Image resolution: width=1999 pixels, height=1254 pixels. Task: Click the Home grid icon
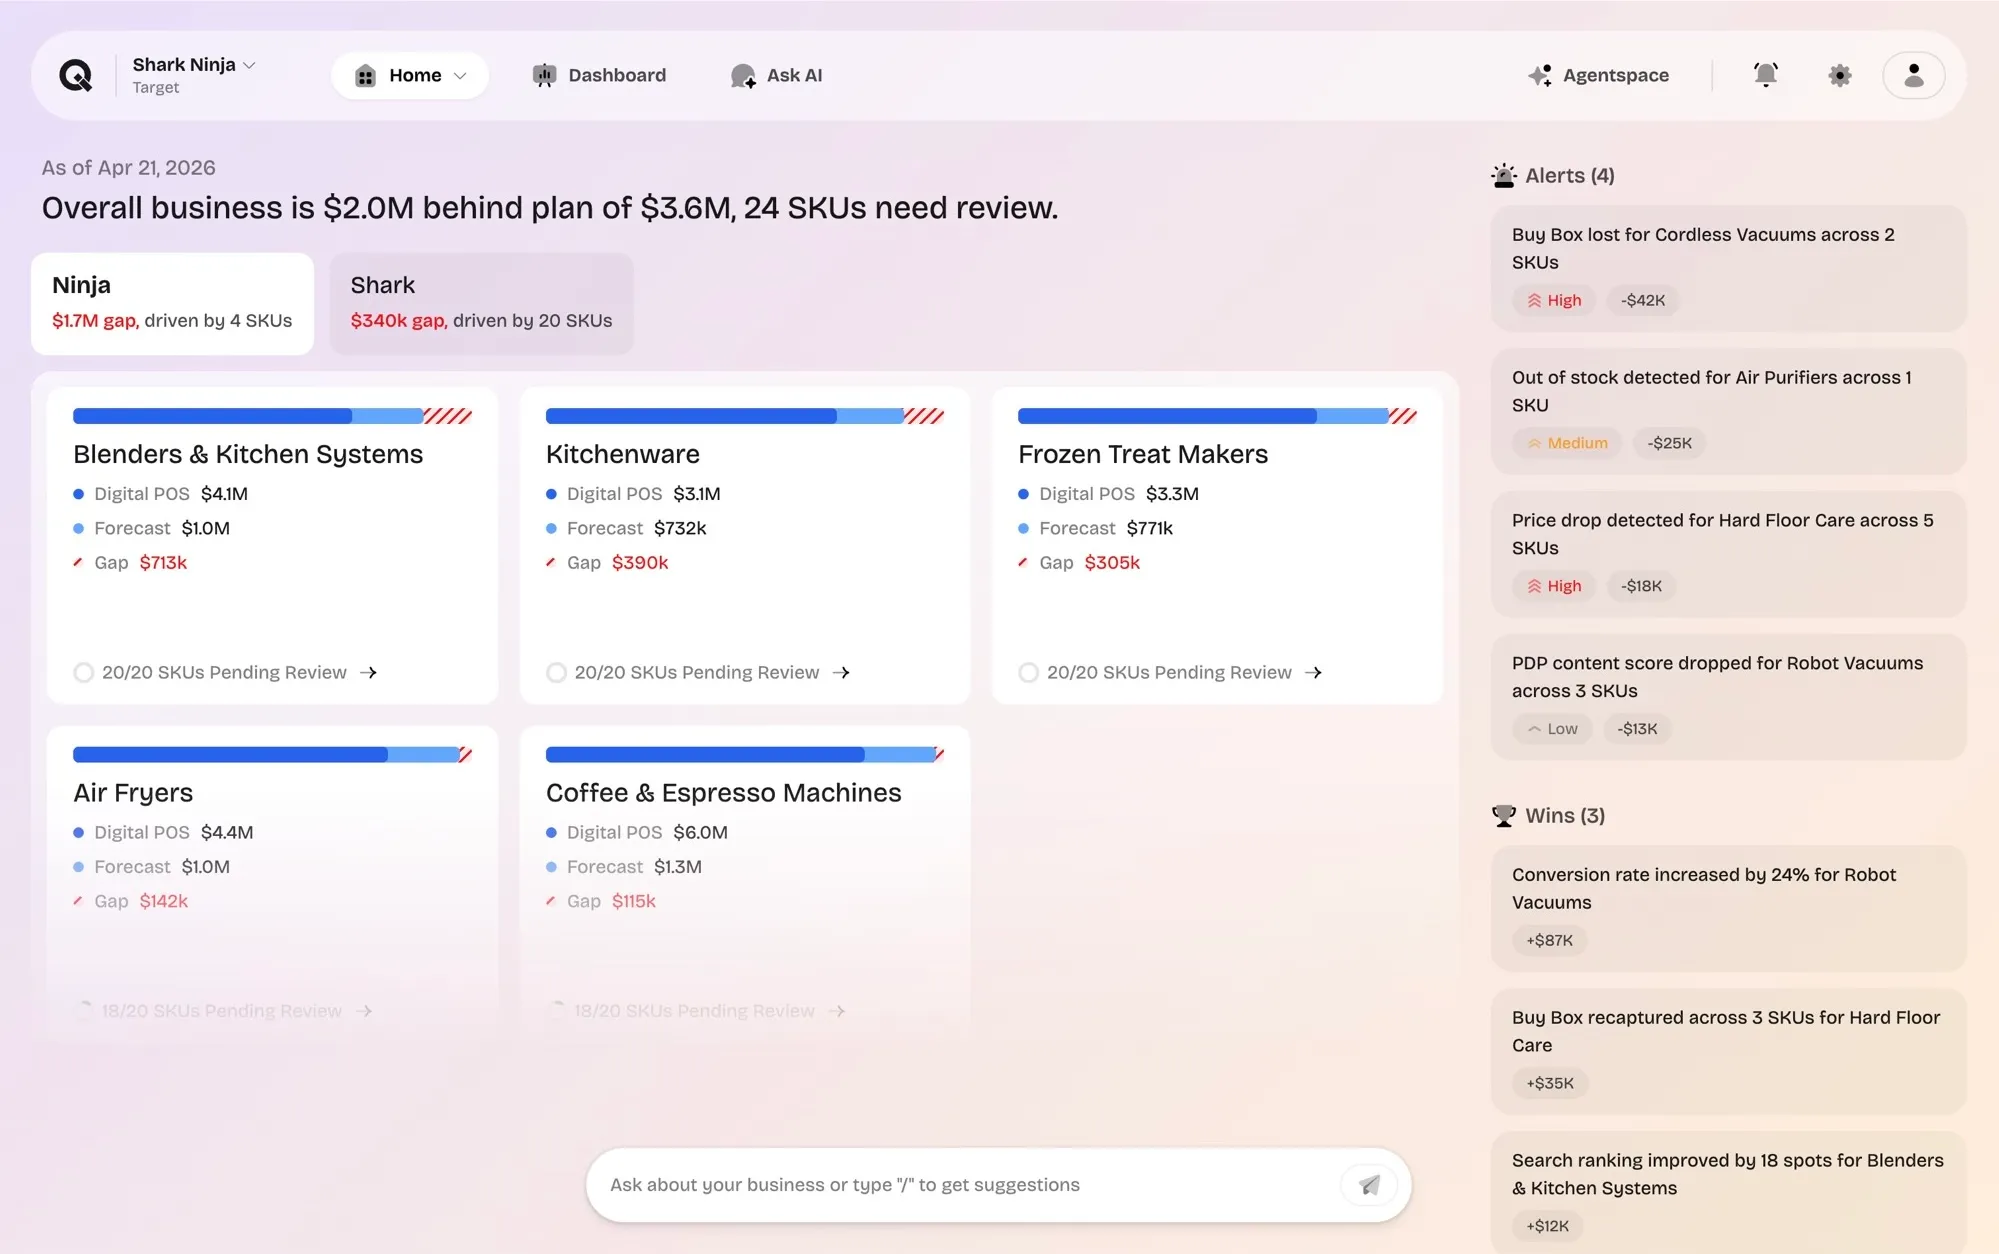tap(365, 76)
